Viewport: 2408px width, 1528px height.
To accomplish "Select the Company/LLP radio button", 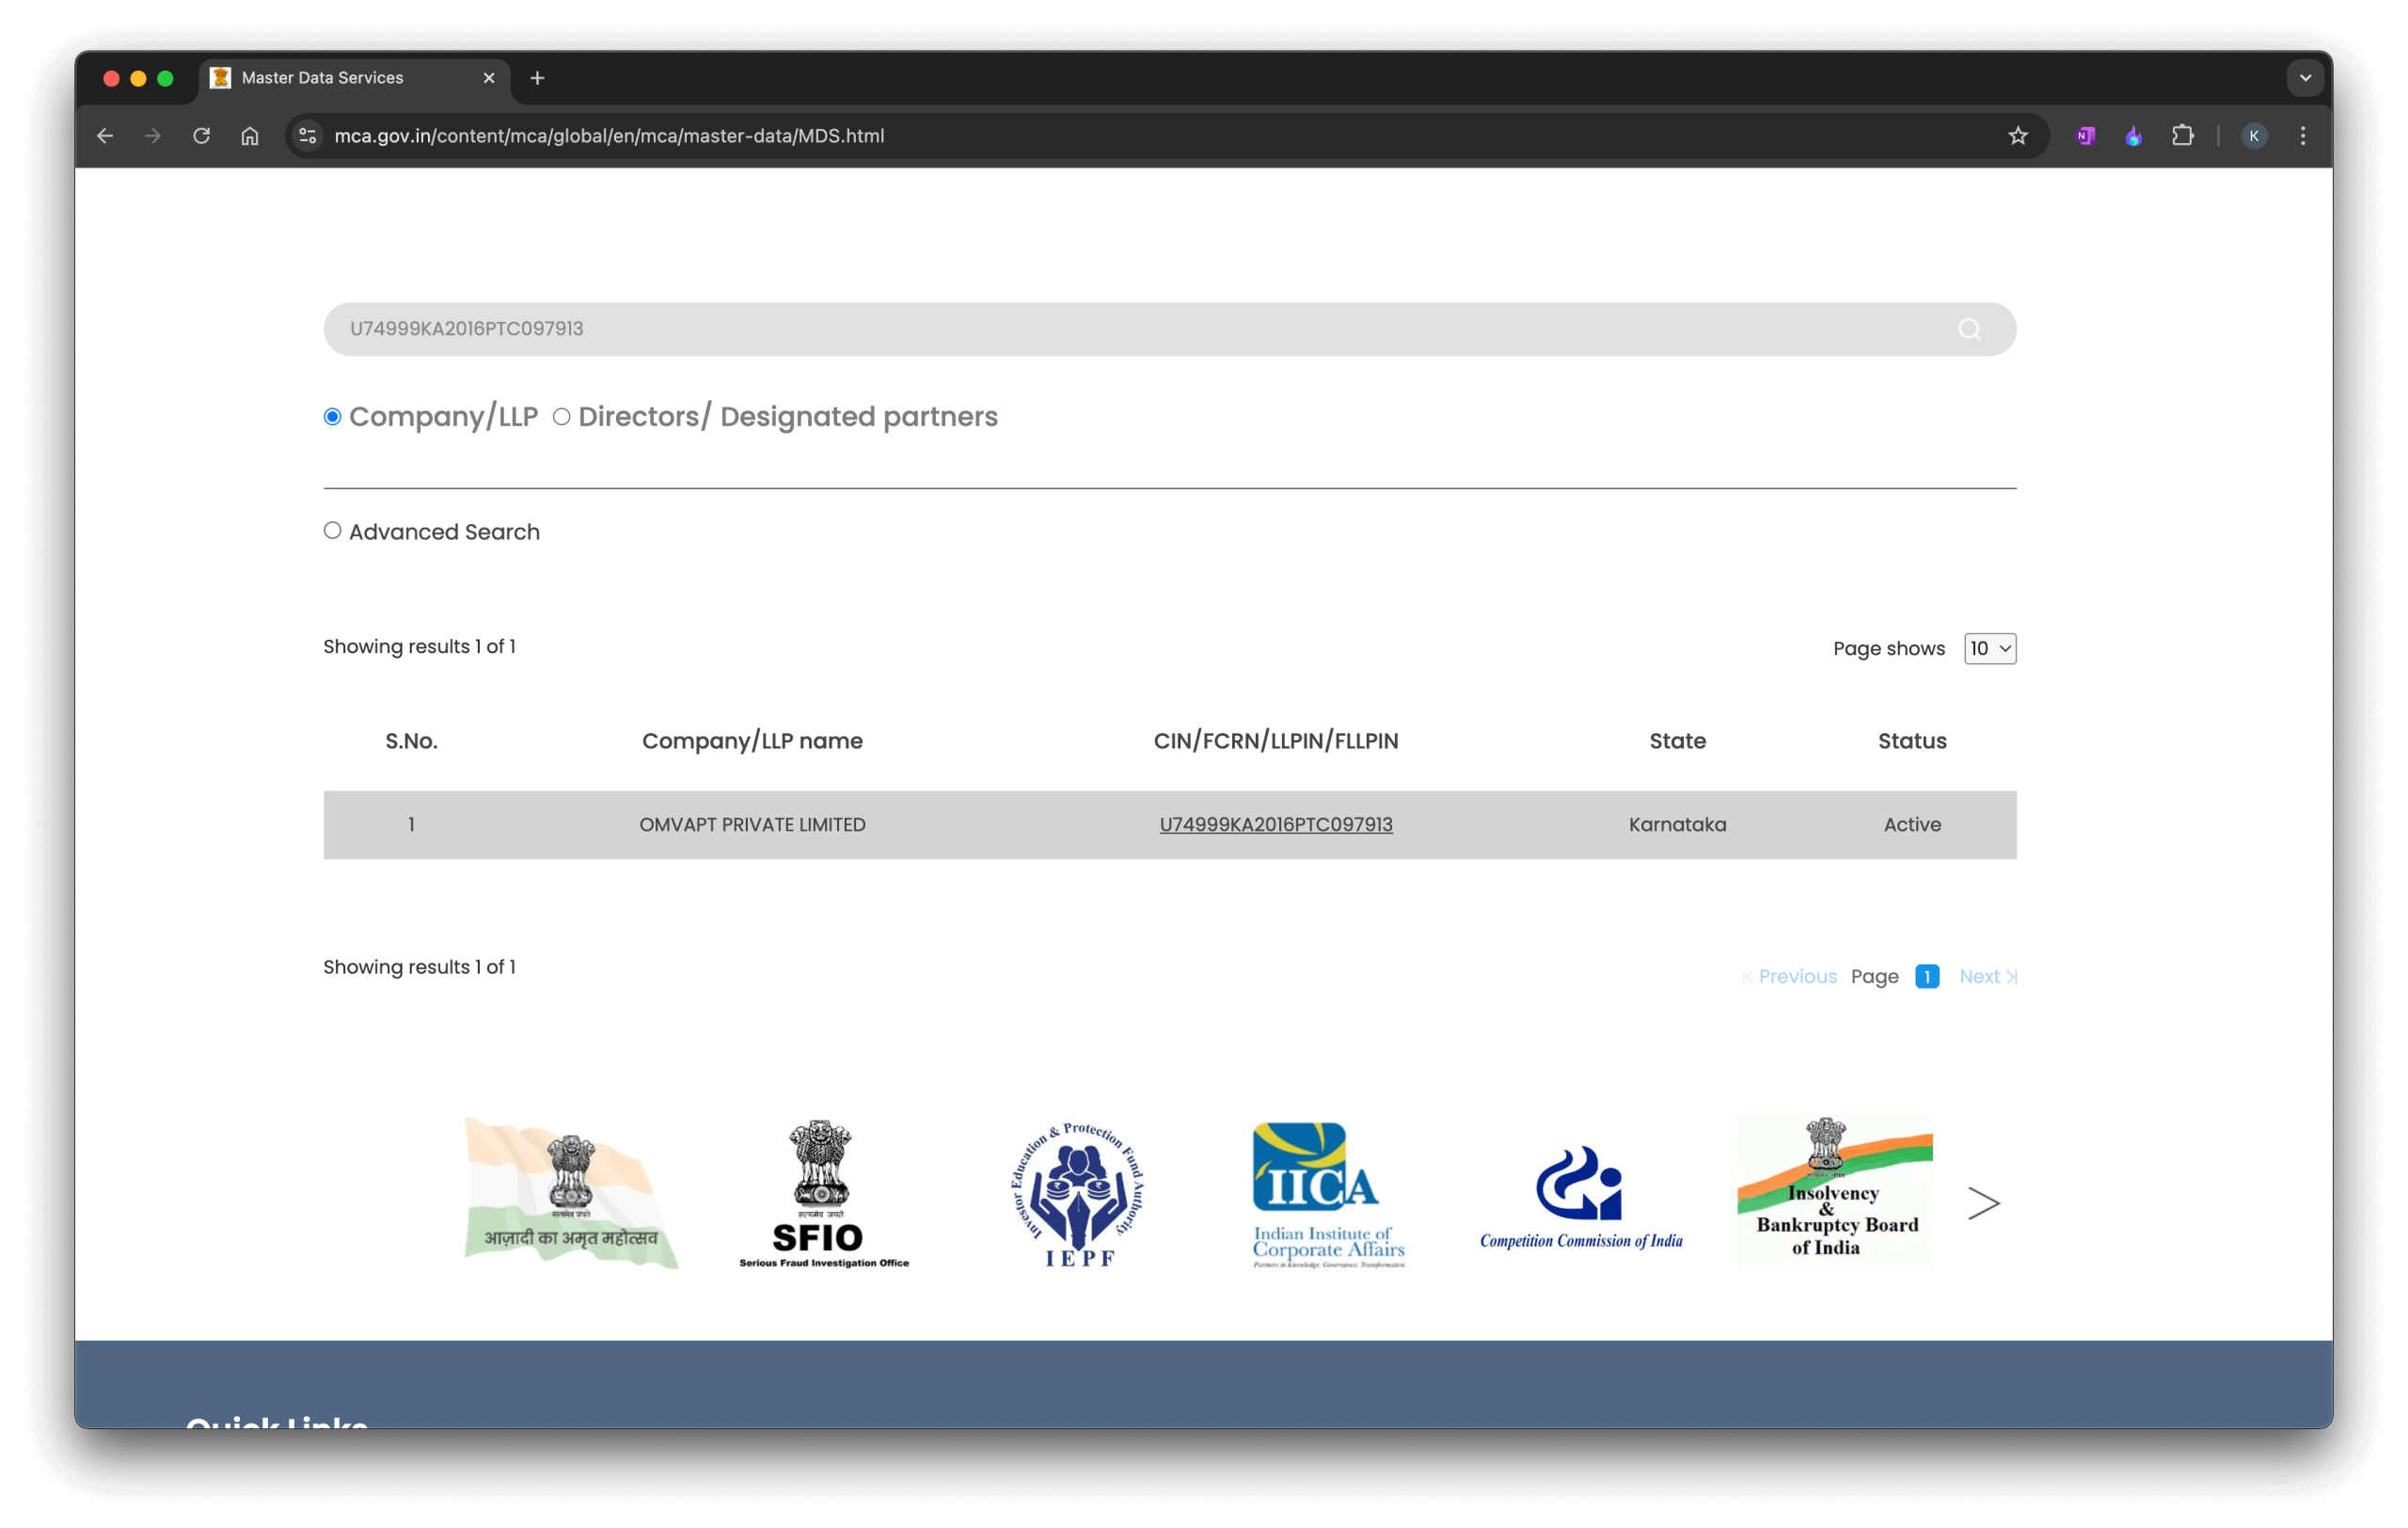I will (332, 417).
